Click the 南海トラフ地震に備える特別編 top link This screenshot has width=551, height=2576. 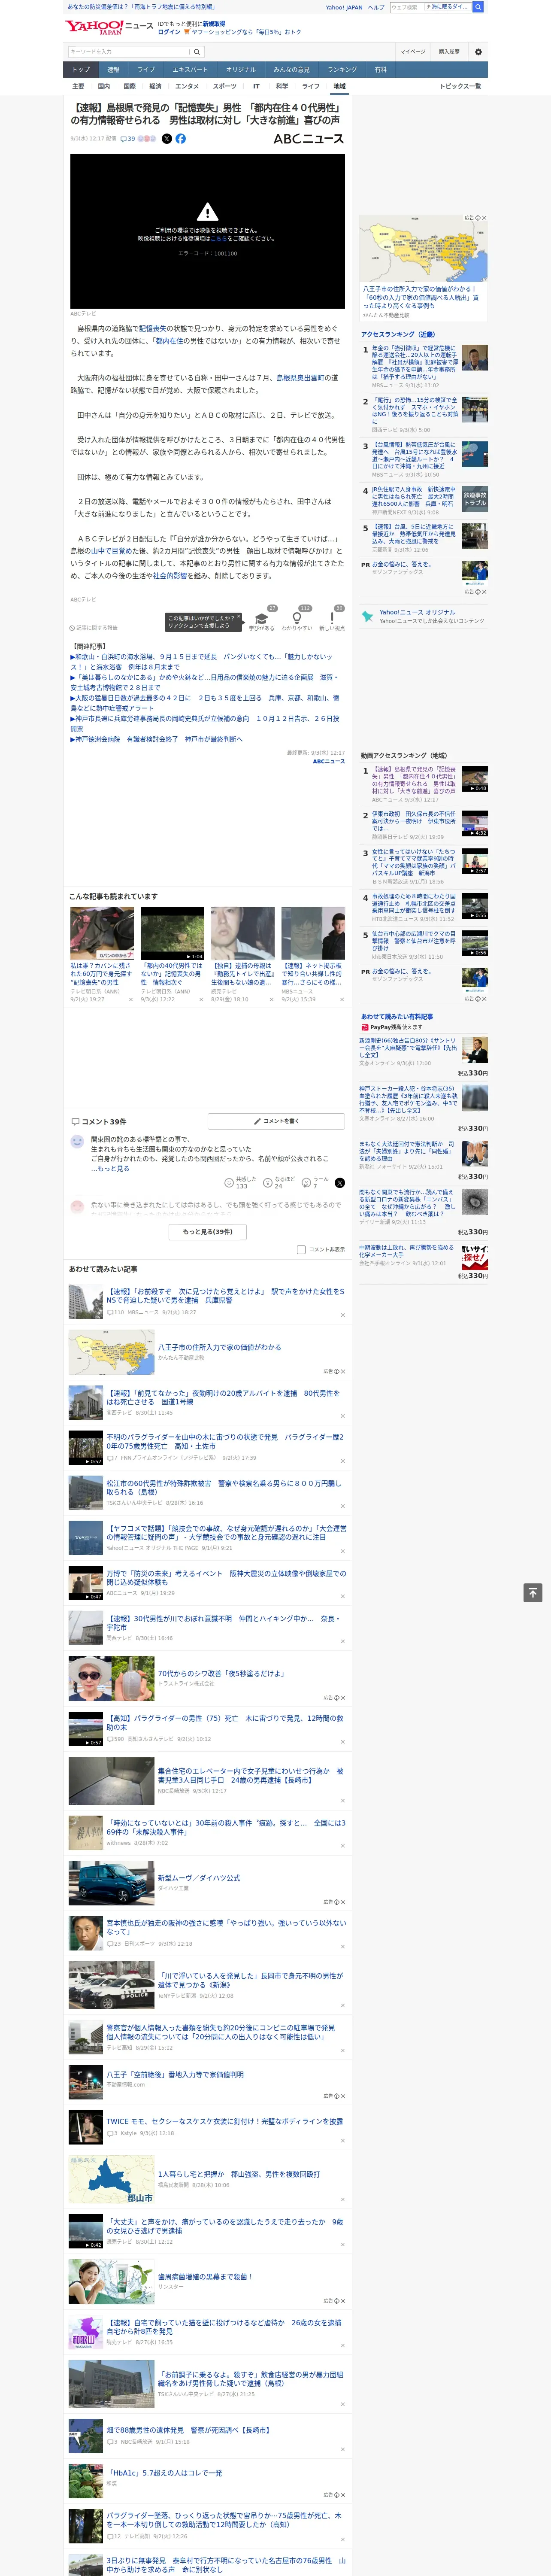(141, 7)
